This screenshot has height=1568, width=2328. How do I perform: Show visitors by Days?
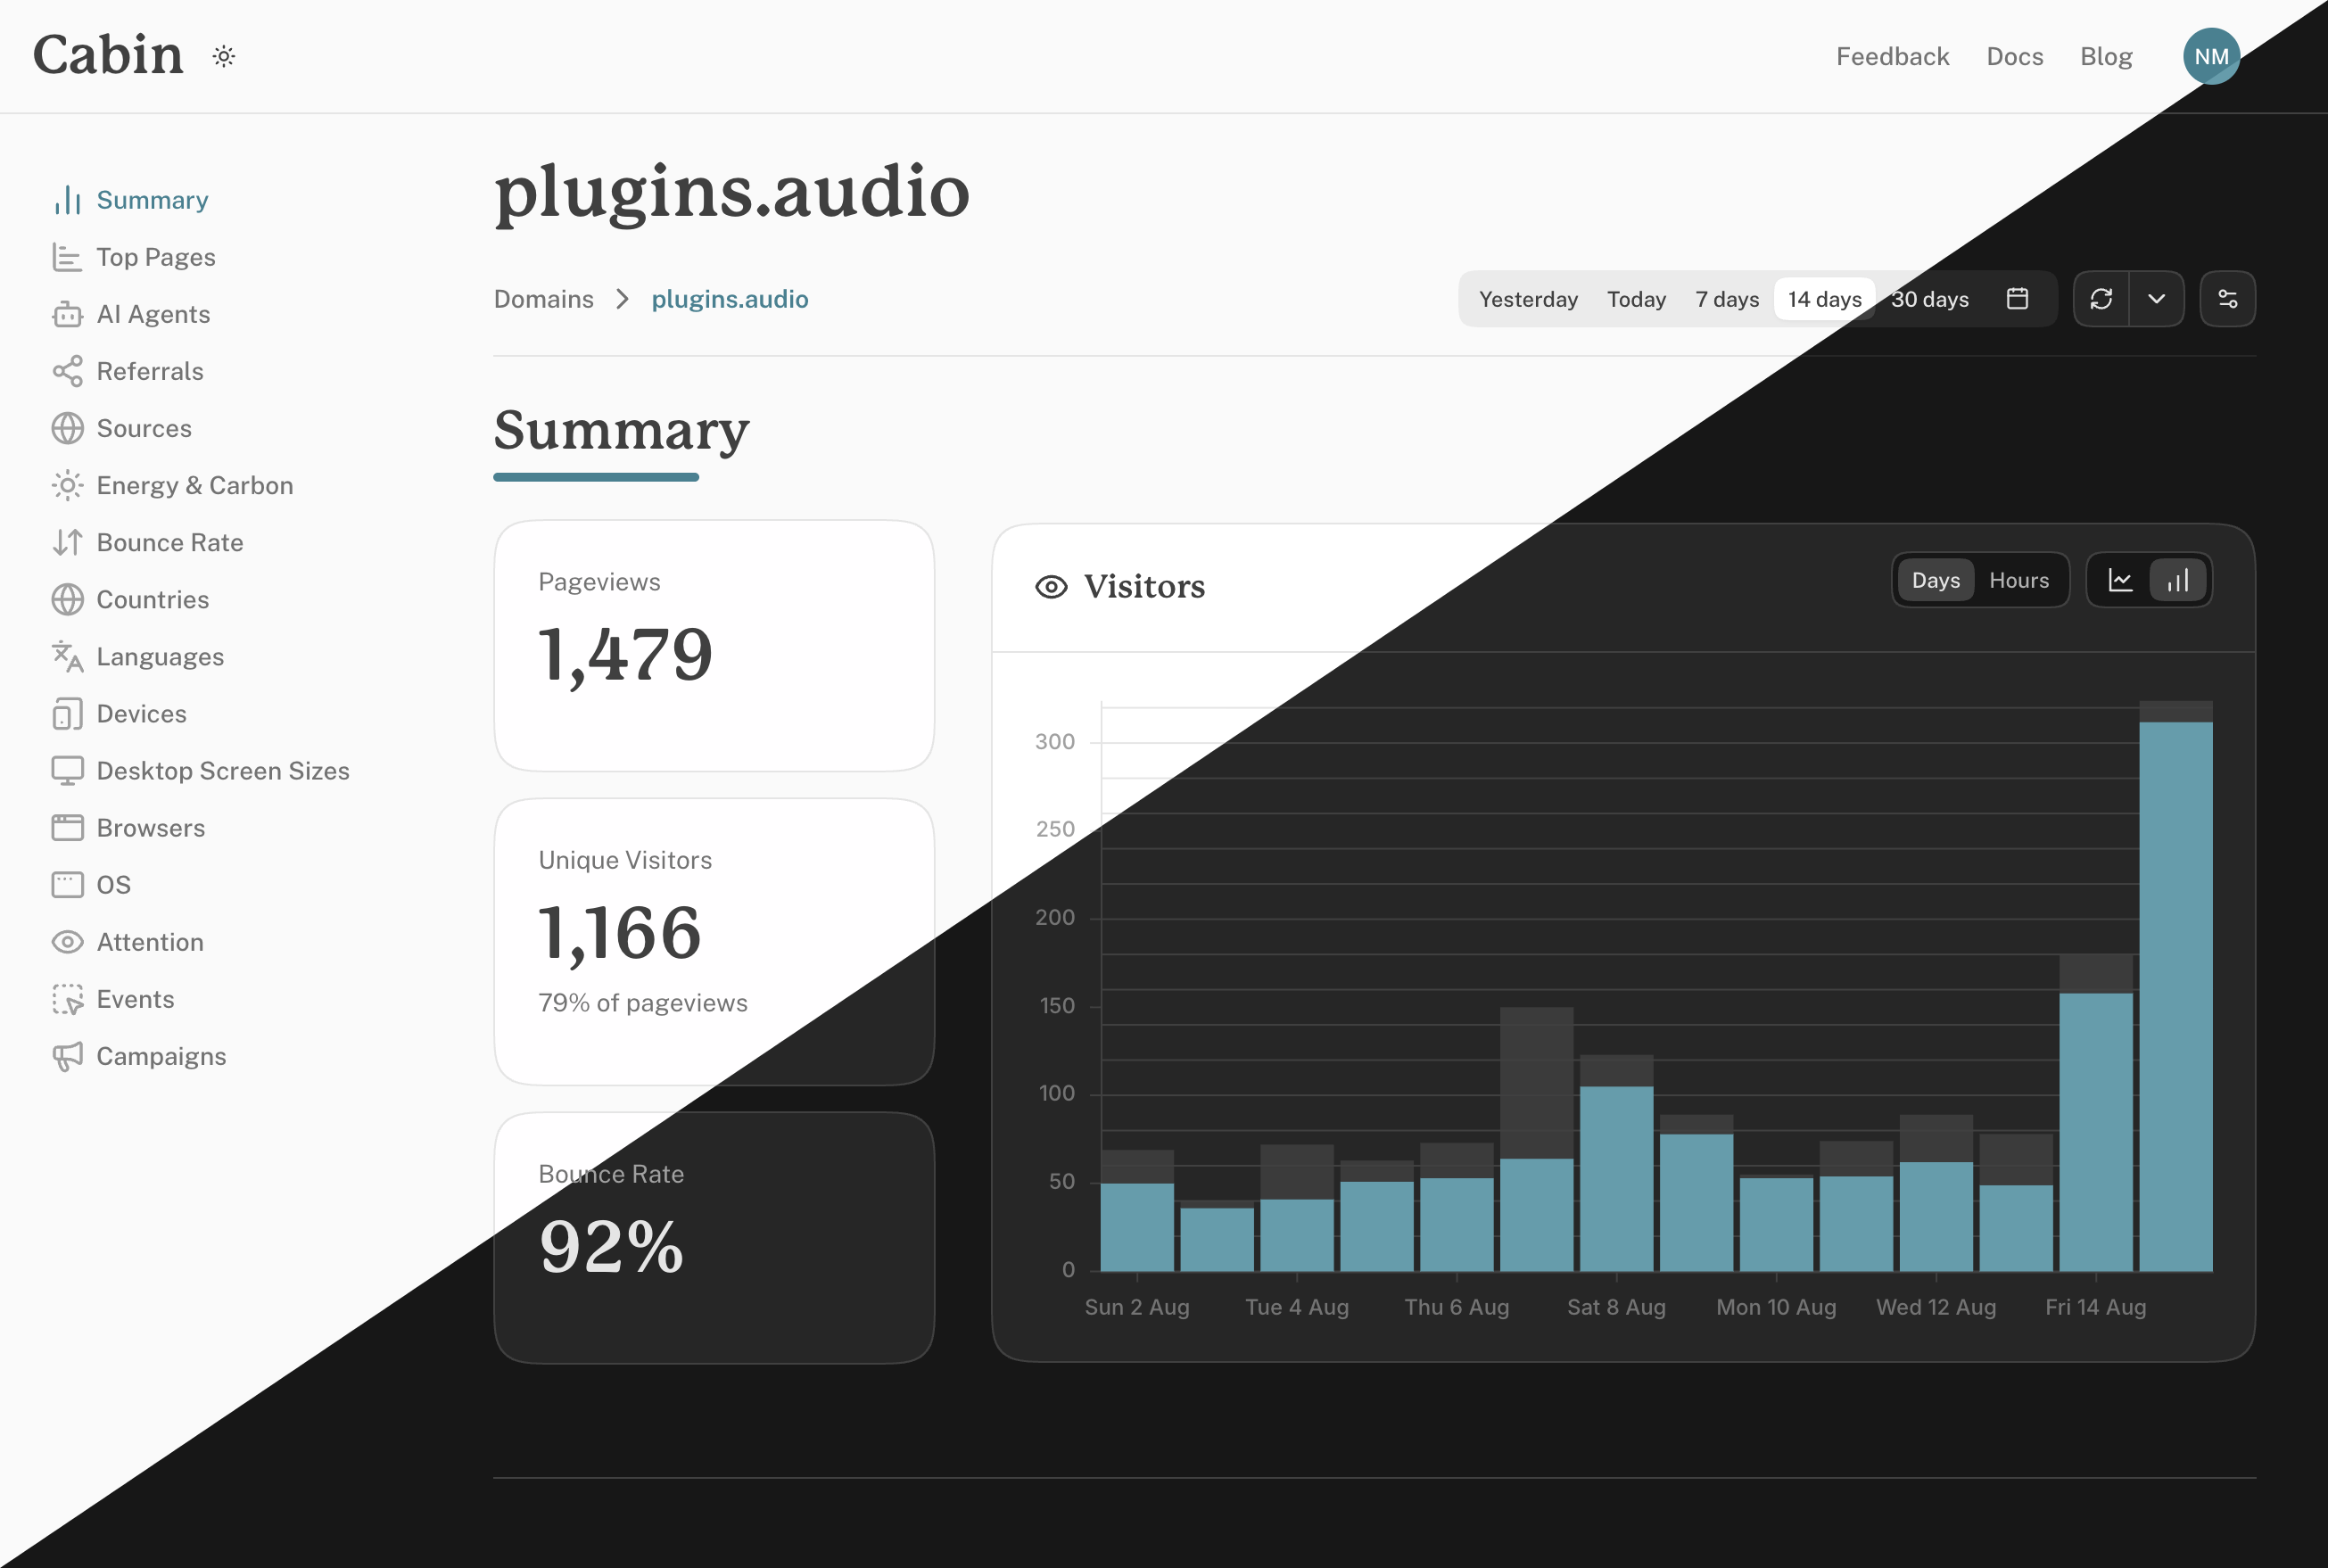[x=1935, y=580]
